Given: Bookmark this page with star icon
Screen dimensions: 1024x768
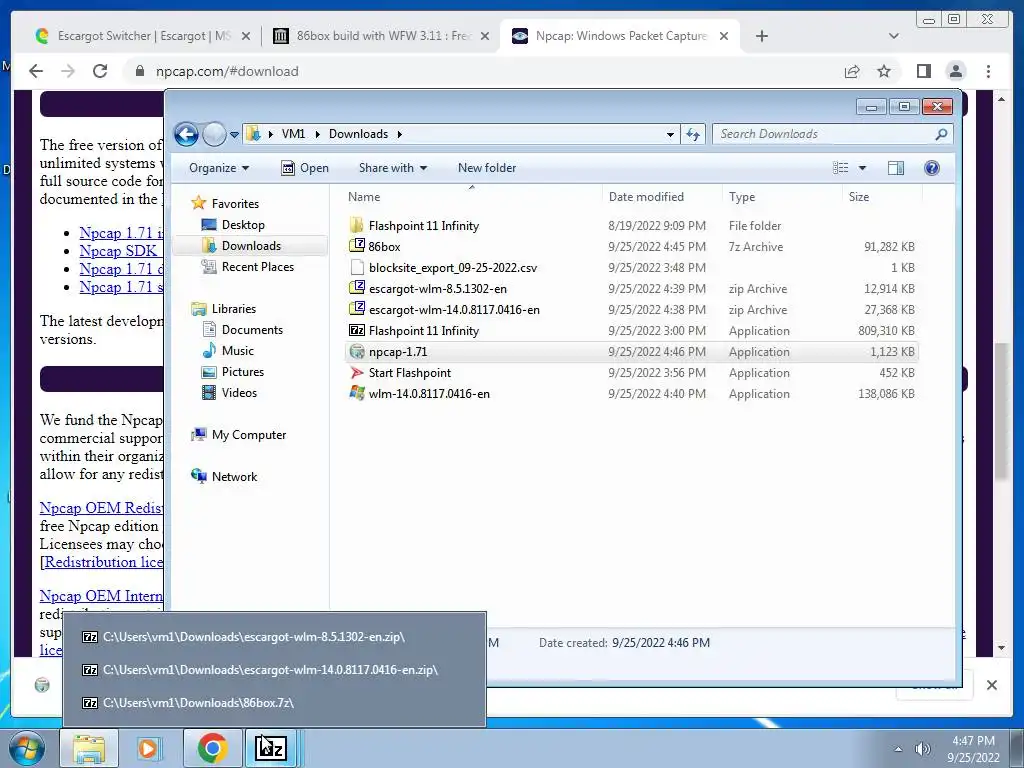Looking at the screenshot, I should pos(884,71).
